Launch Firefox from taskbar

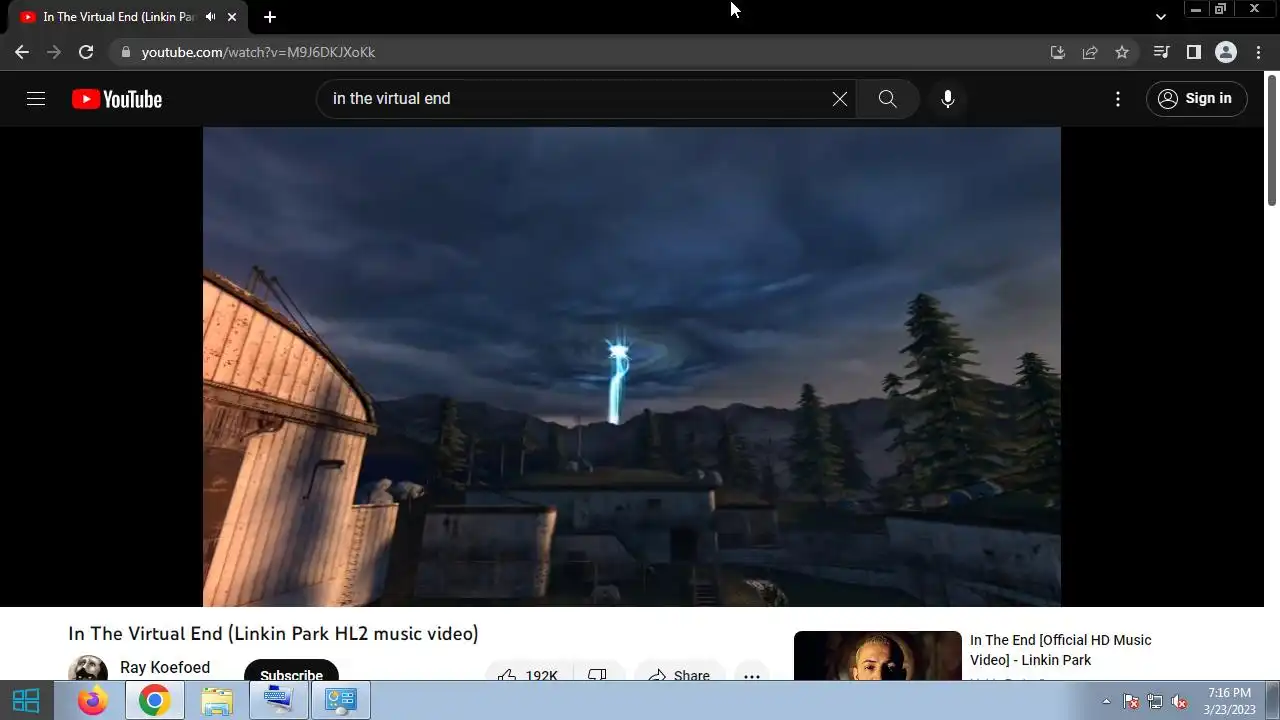coord(92,701)
